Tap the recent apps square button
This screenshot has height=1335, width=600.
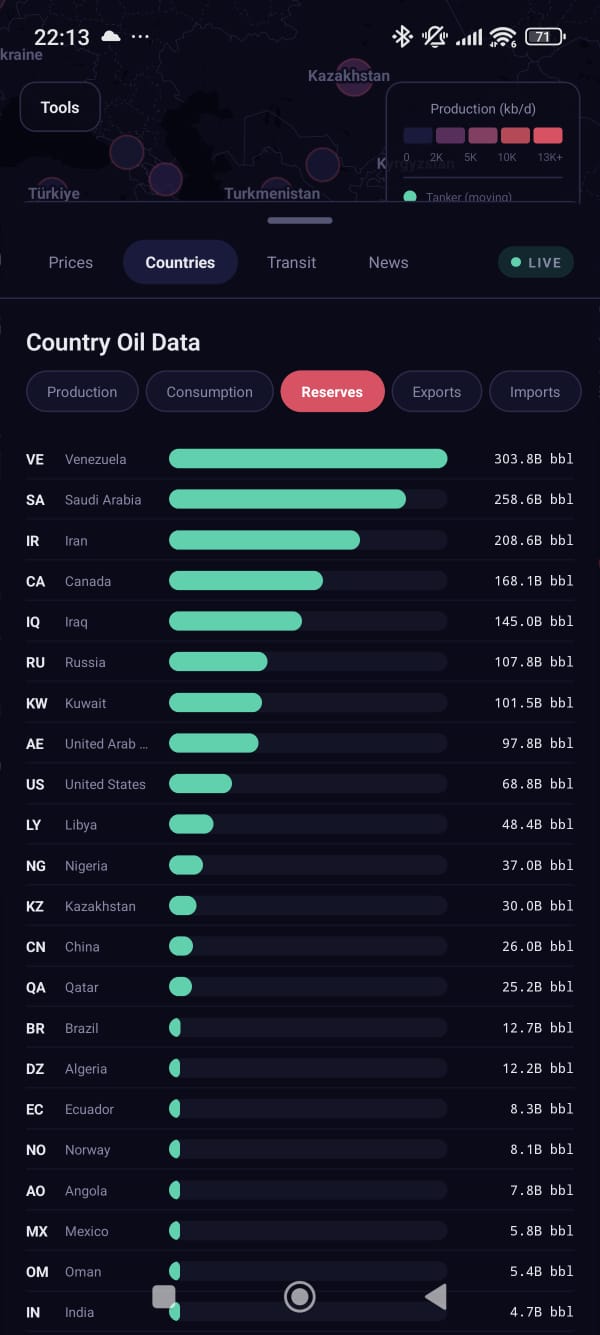pyautogui.click(x=164, y=1297)
